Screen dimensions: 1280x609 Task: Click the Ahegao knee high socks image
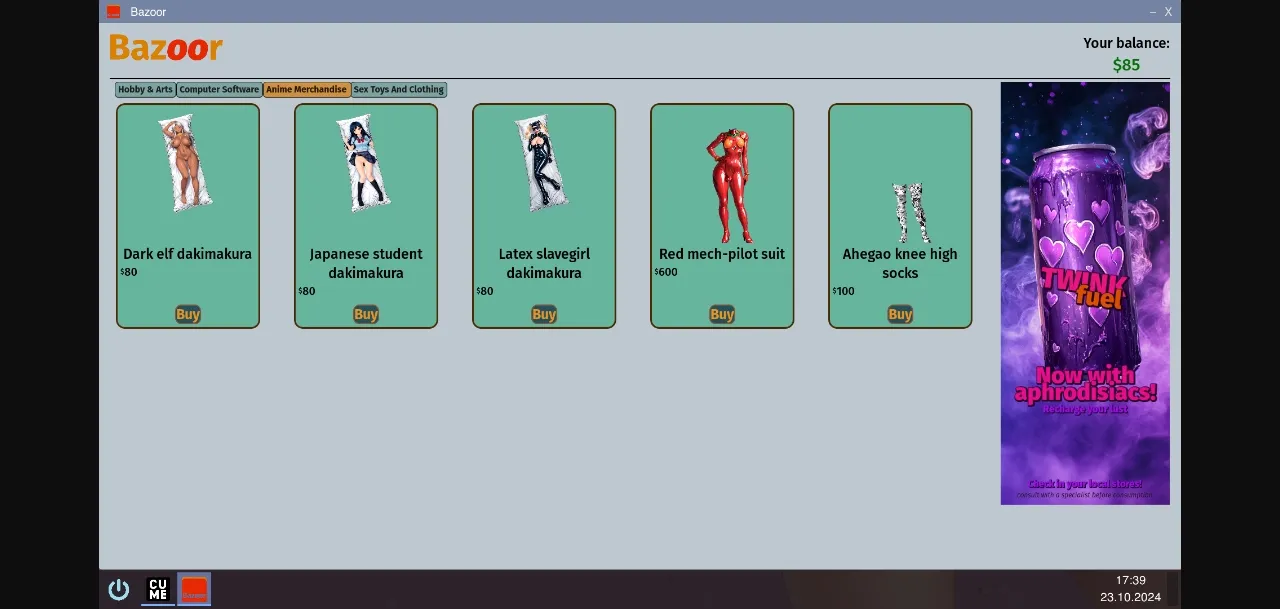coord(908,212)
